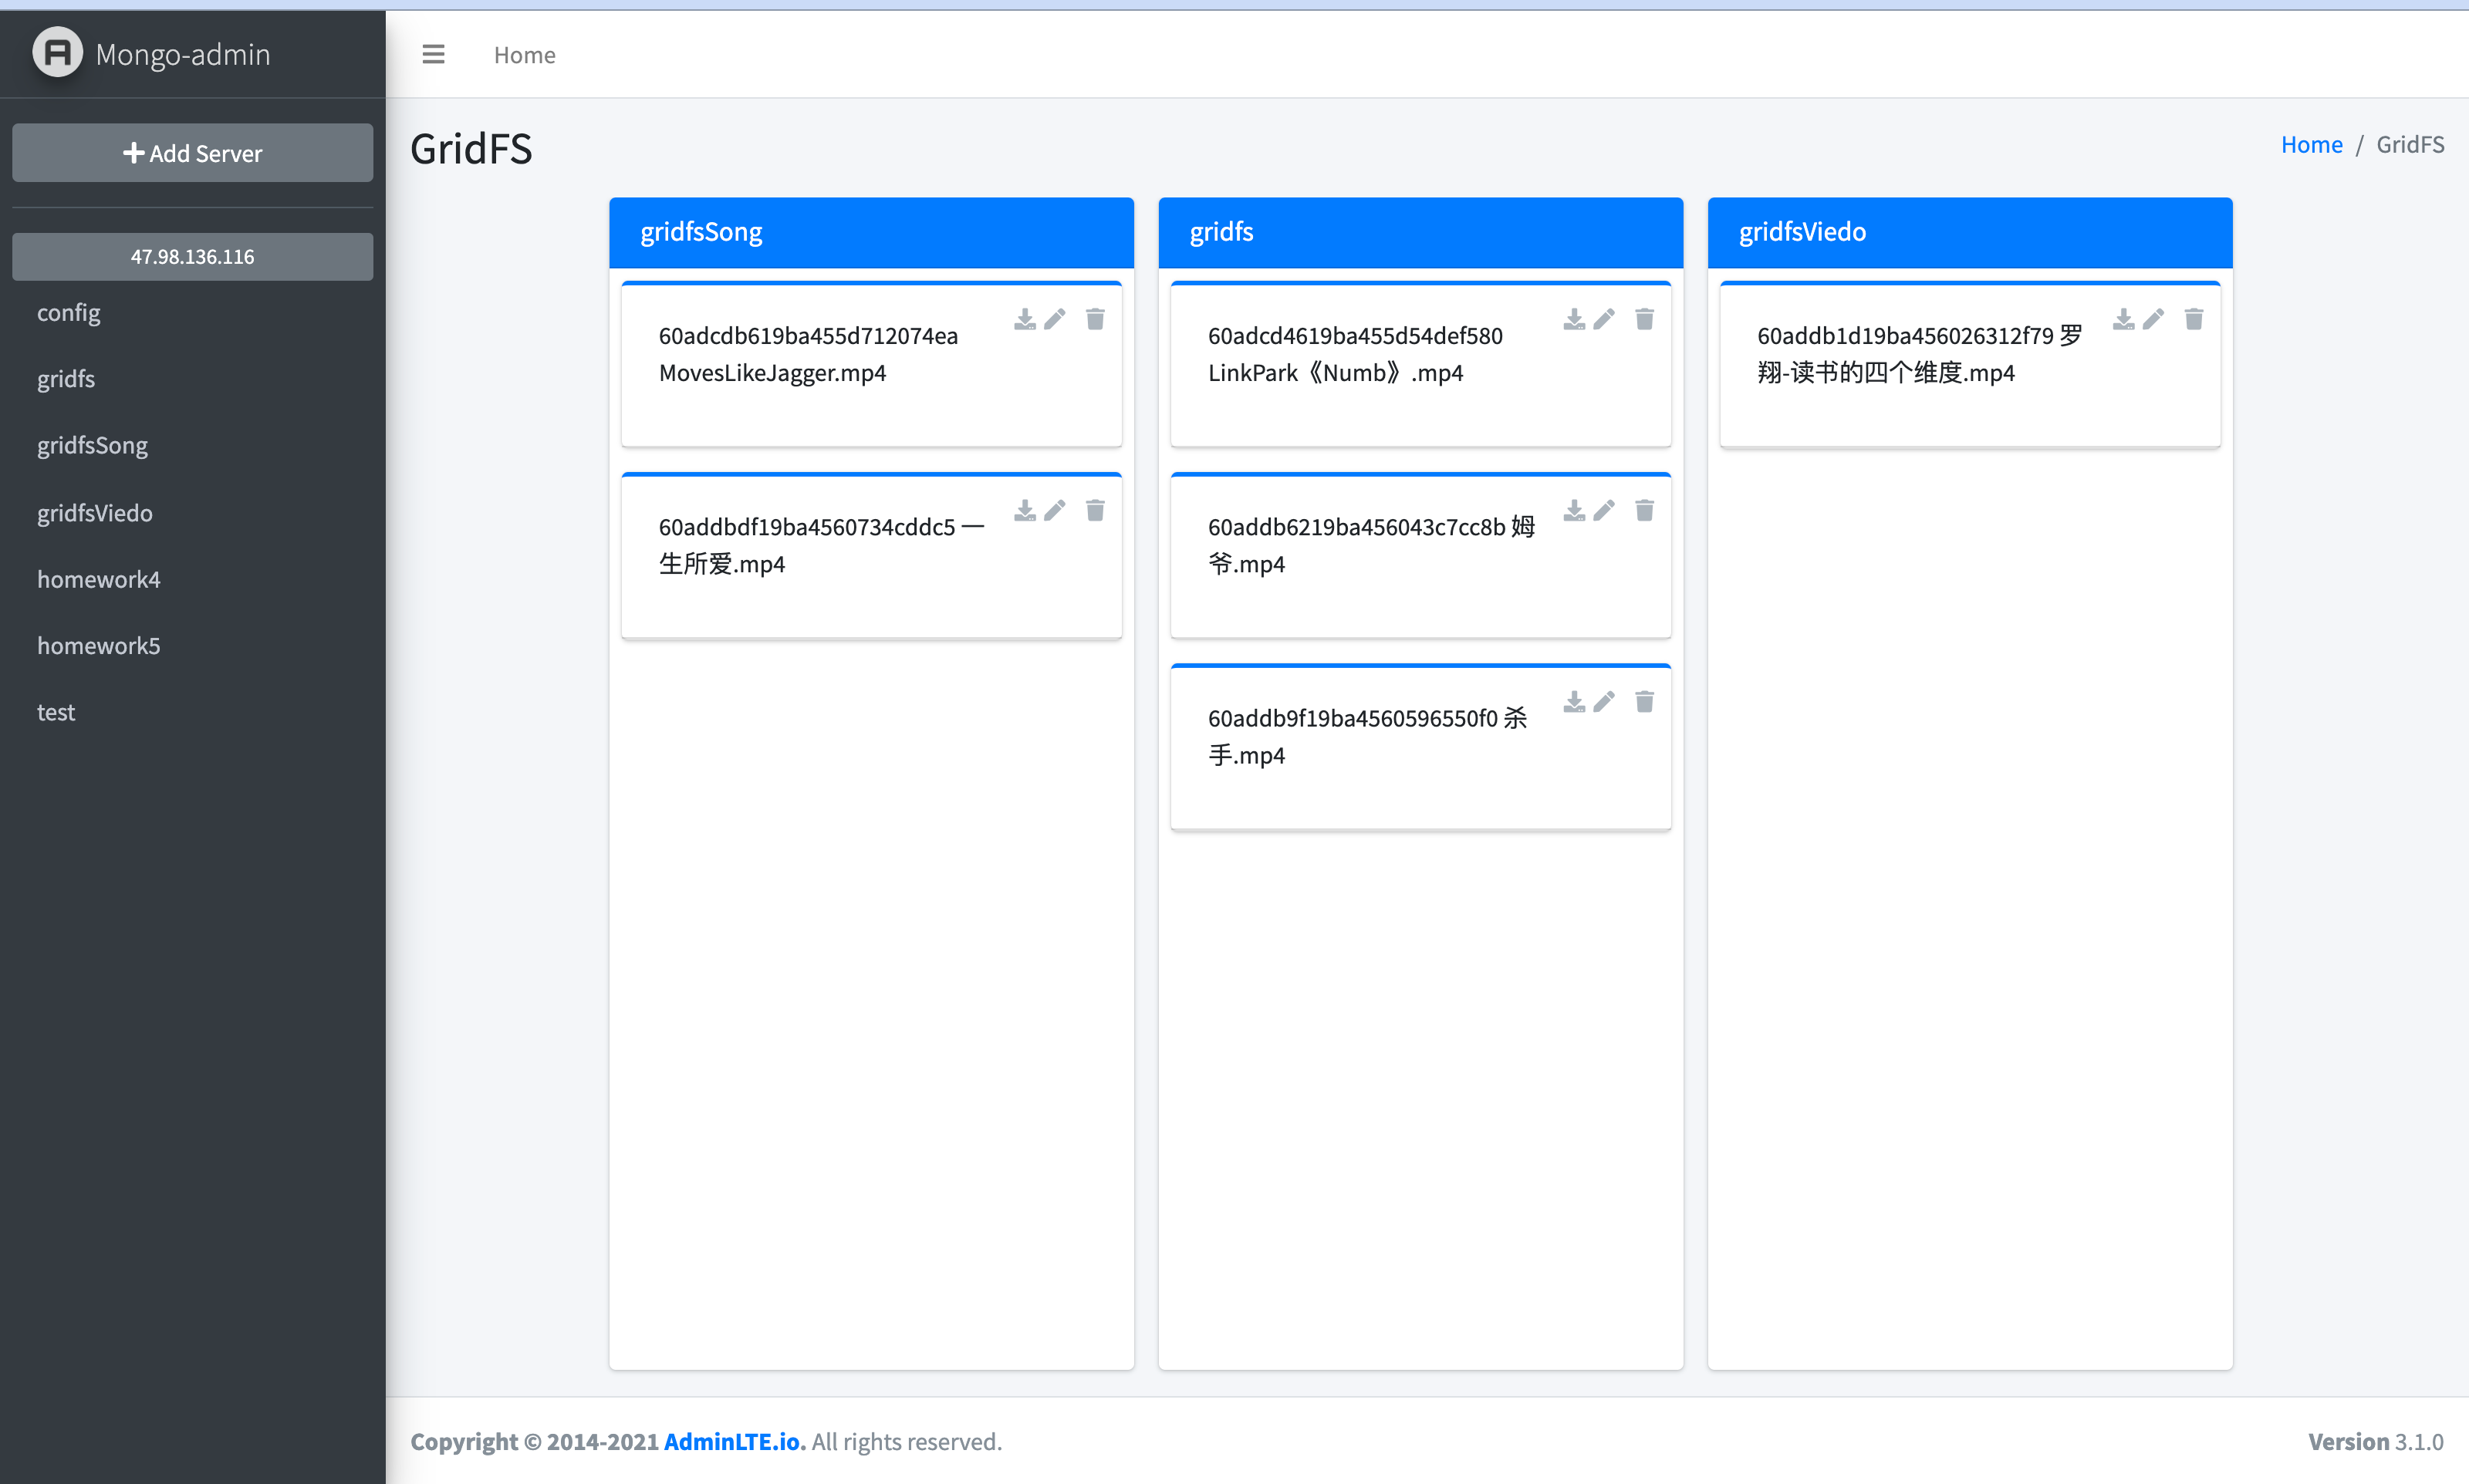Edit the MovesLikeJagger.mp4 entry
The image size is (2469, 1484).
[1054, 319]
